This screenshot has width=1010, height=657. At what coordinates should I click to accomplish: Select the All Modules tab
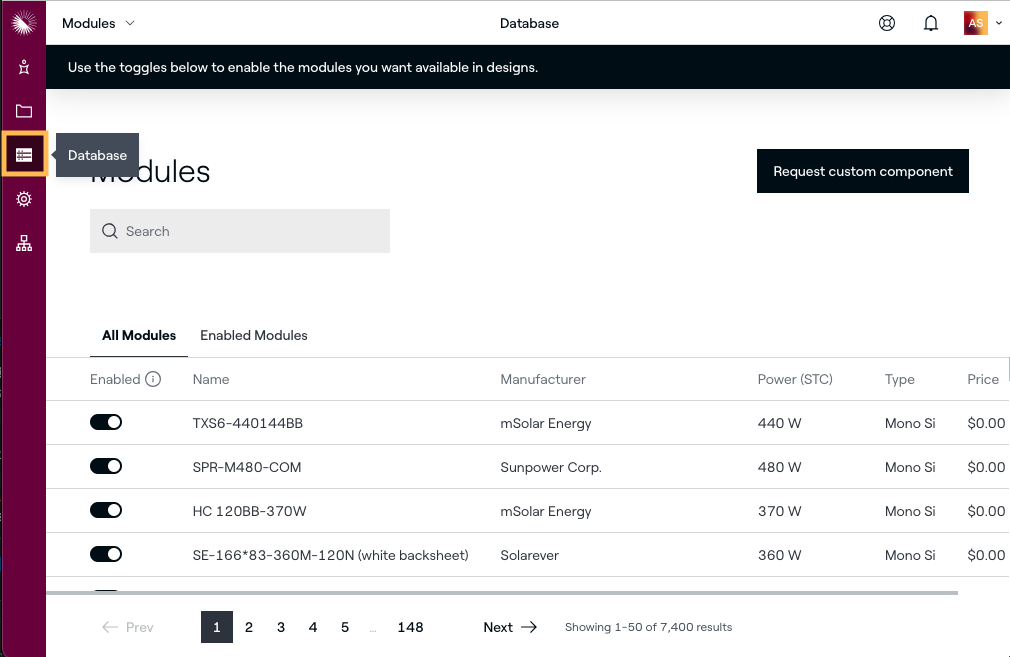[139, 335]
